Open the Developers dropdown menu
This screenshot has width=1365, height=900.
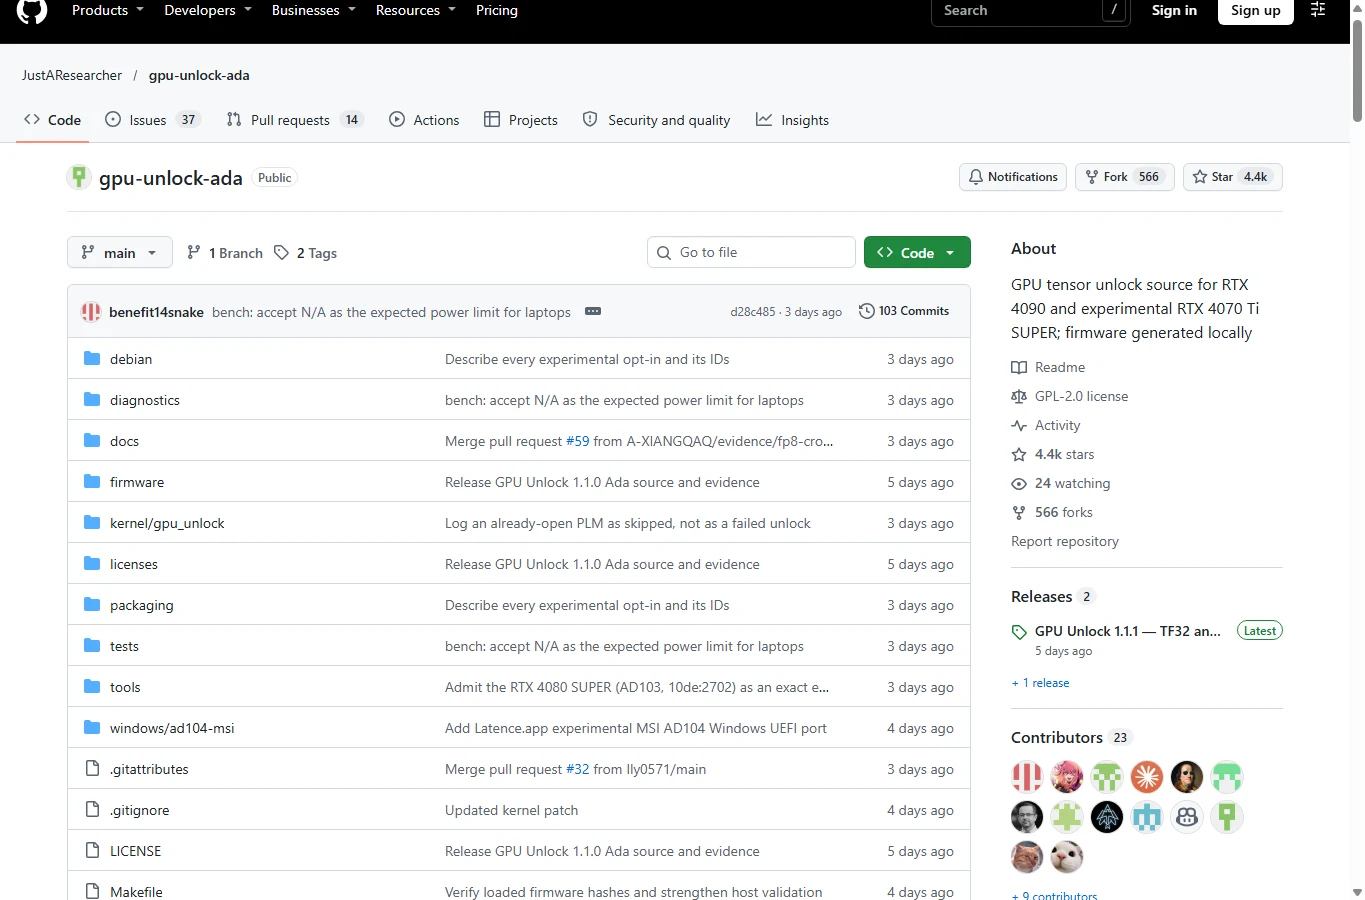tap(208, 10)
